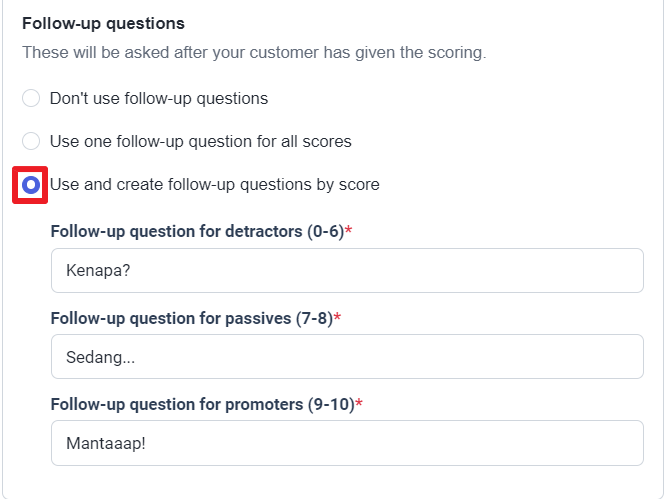Image resolution: width=664 pixels, height=499 pixels.
Task: Click the "Follow-up question for detractors (0-6)" label
Action: 196,231
